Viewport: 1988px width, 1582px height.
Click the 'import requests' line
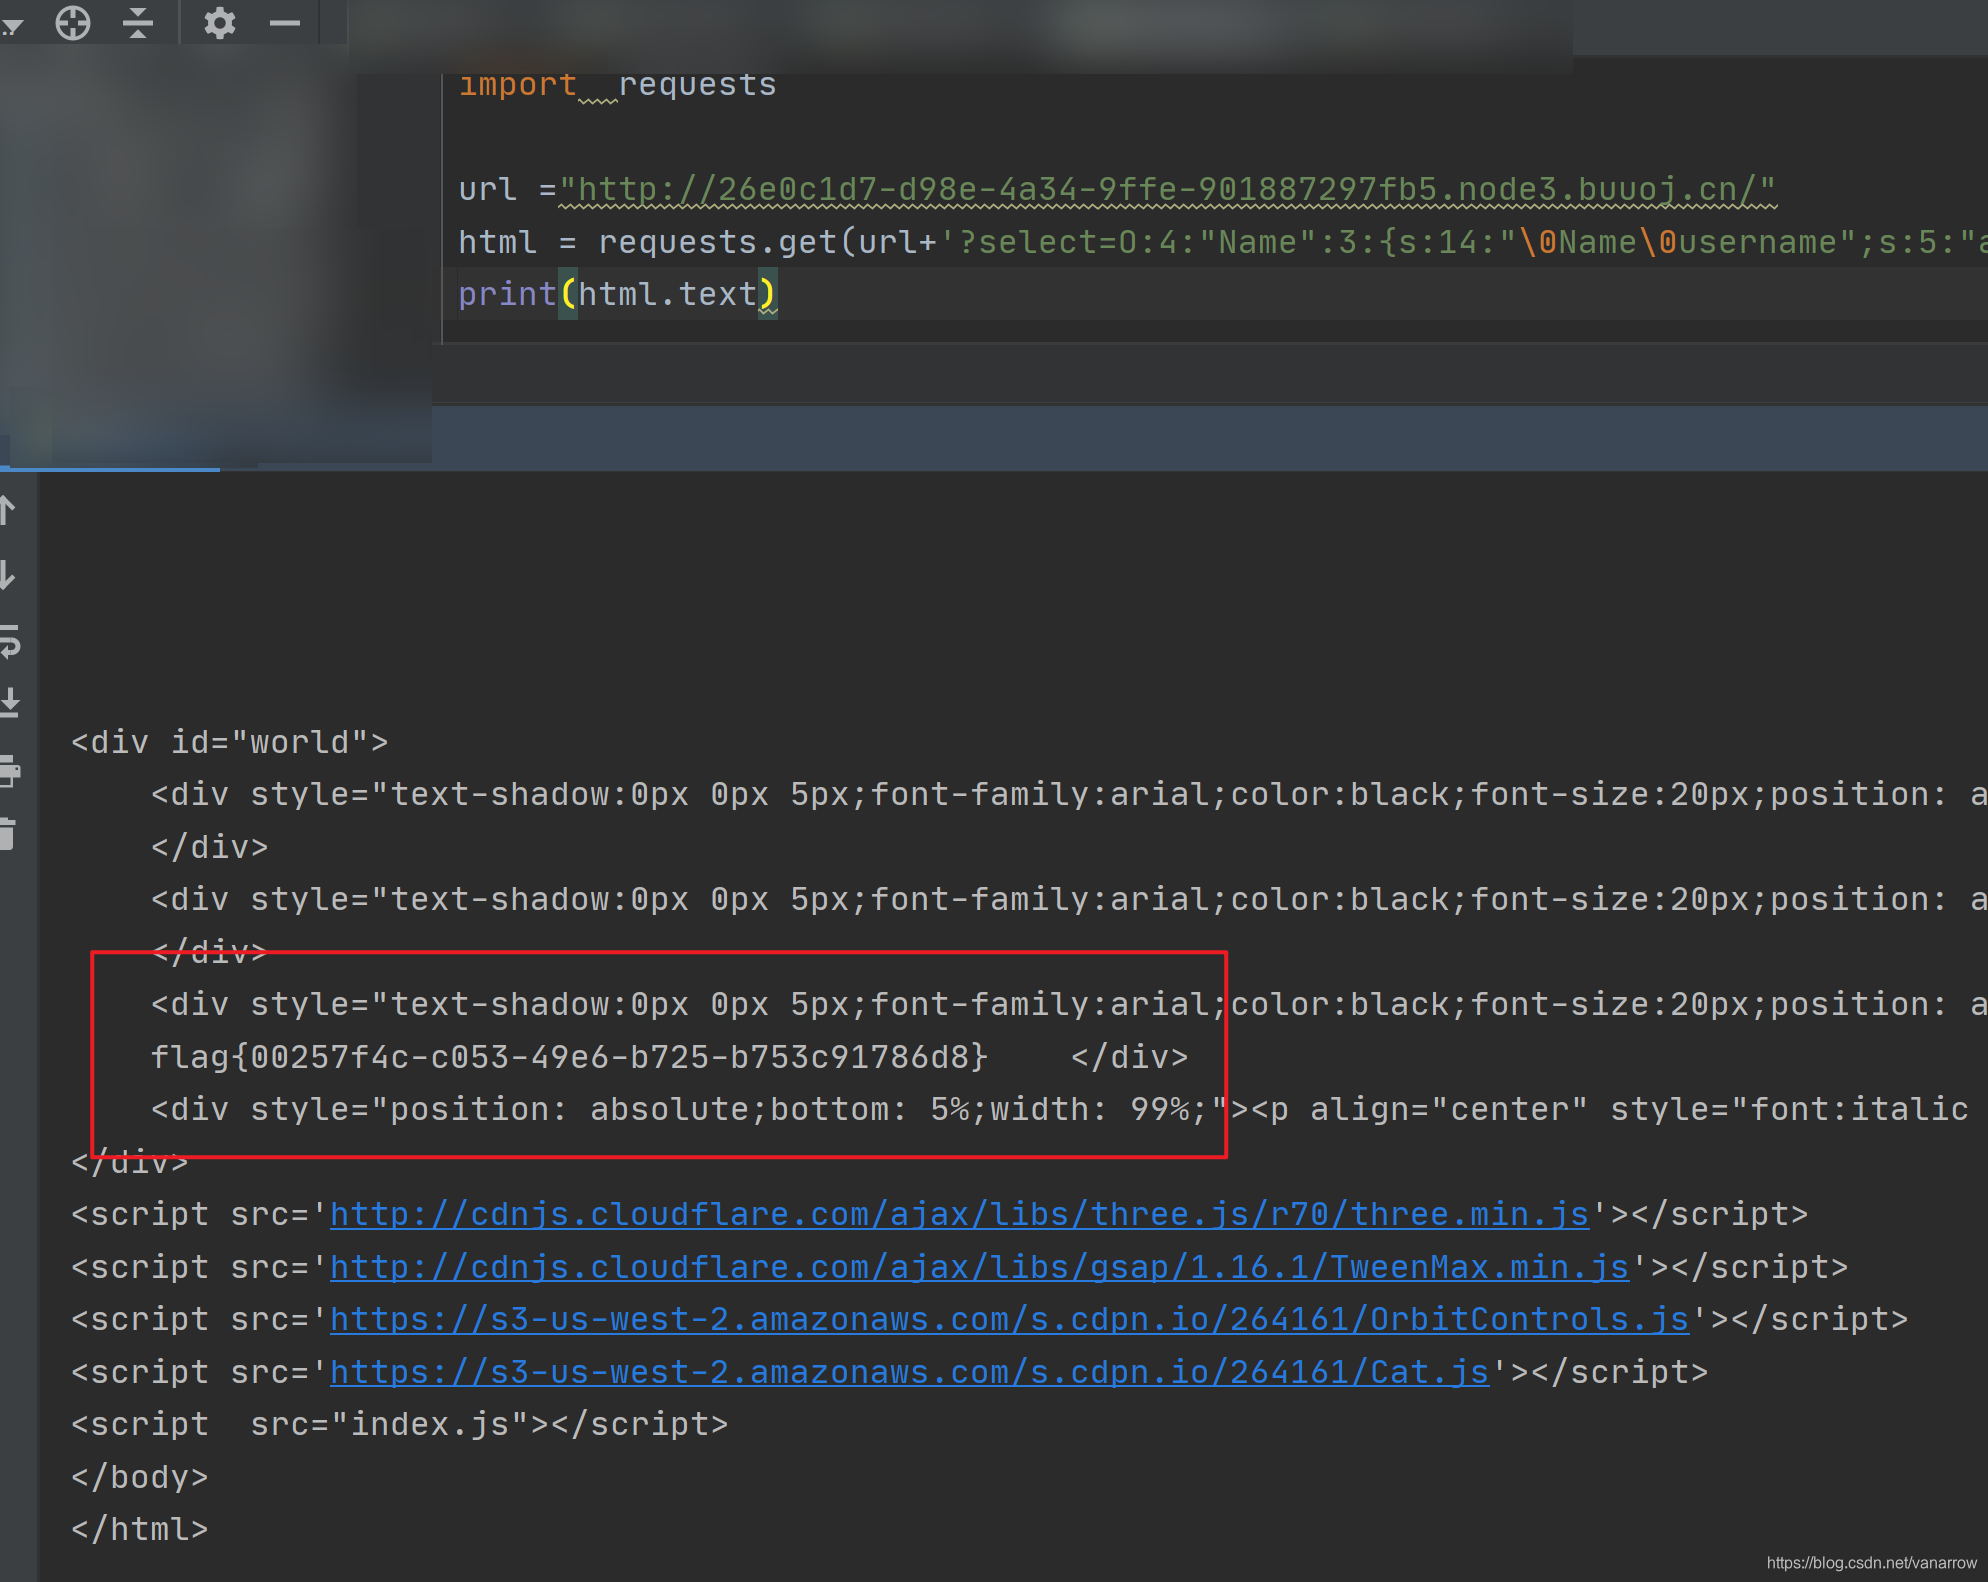click(x=617, y=85)
